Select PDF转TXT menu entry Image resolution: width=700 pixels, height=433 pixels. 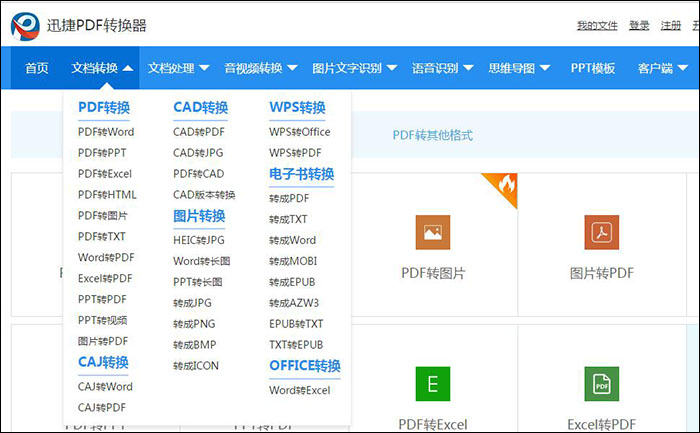[101, 237]
